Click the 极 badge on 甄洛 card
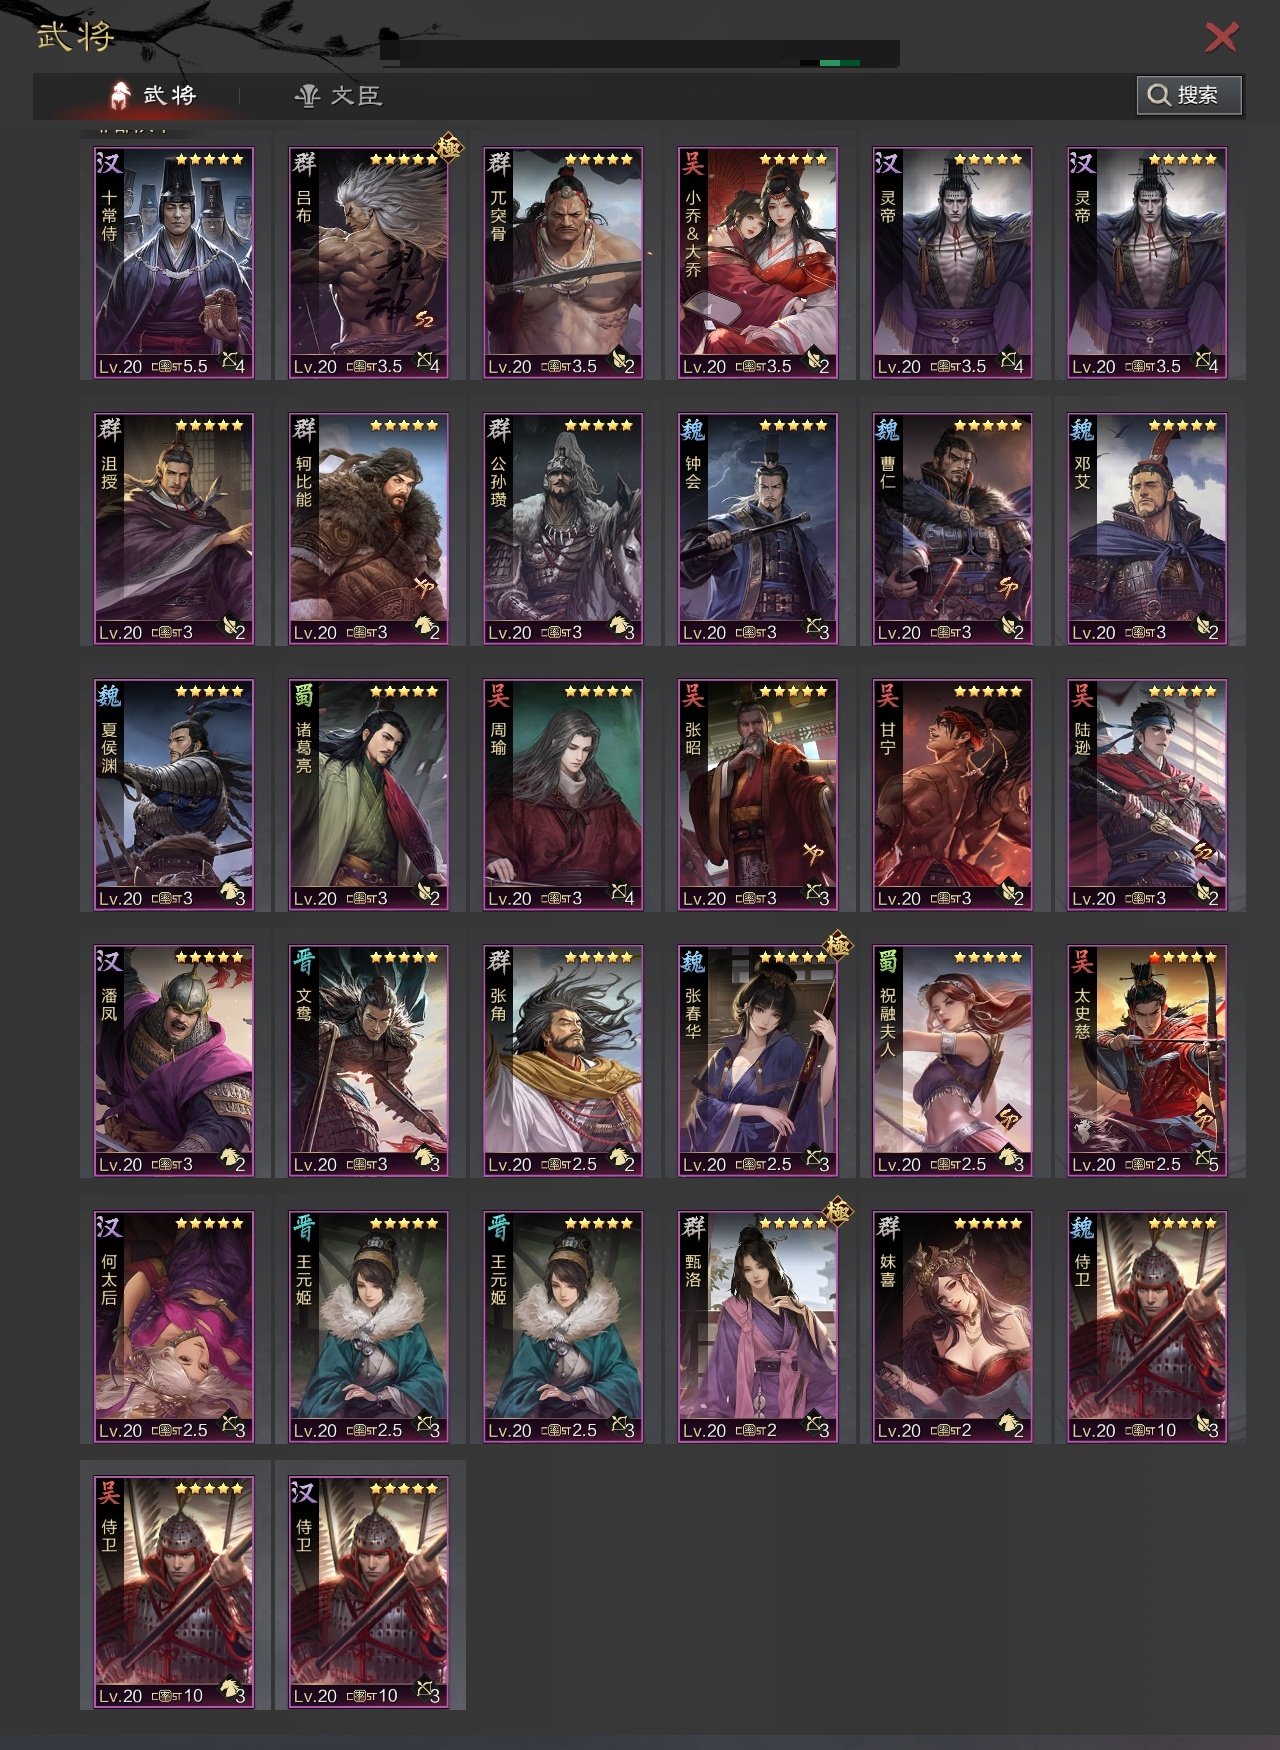Image resolution: width=1280 pixels, height=1750 pixels. (x=837, y=1212)
